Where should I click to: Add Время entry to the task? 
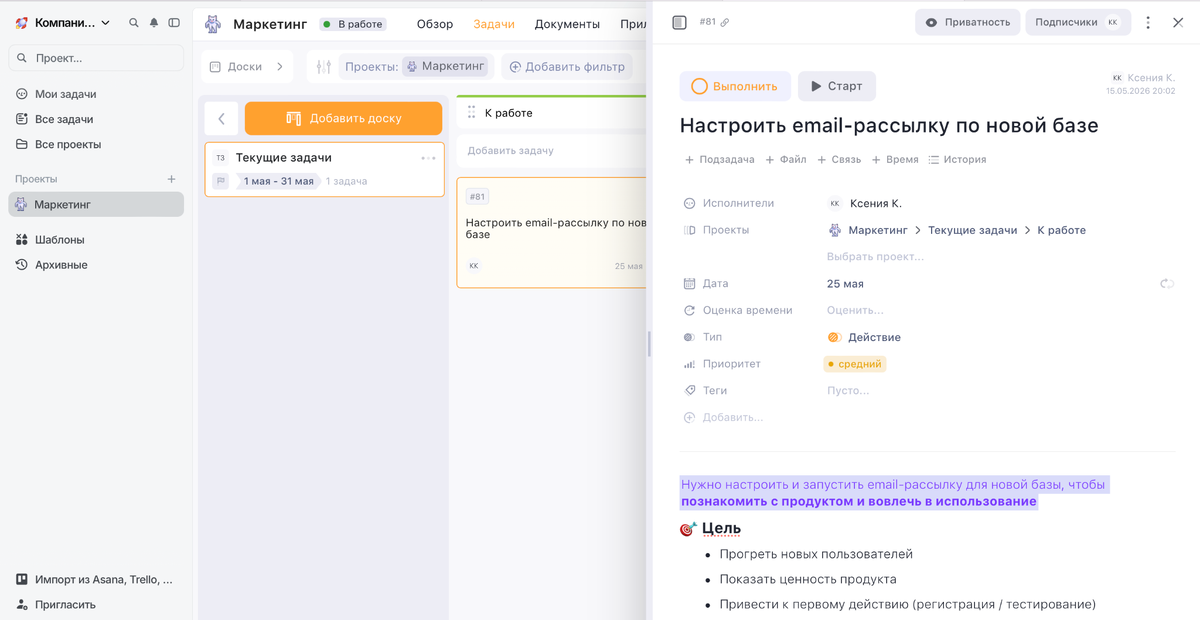[x=895, y=159]
